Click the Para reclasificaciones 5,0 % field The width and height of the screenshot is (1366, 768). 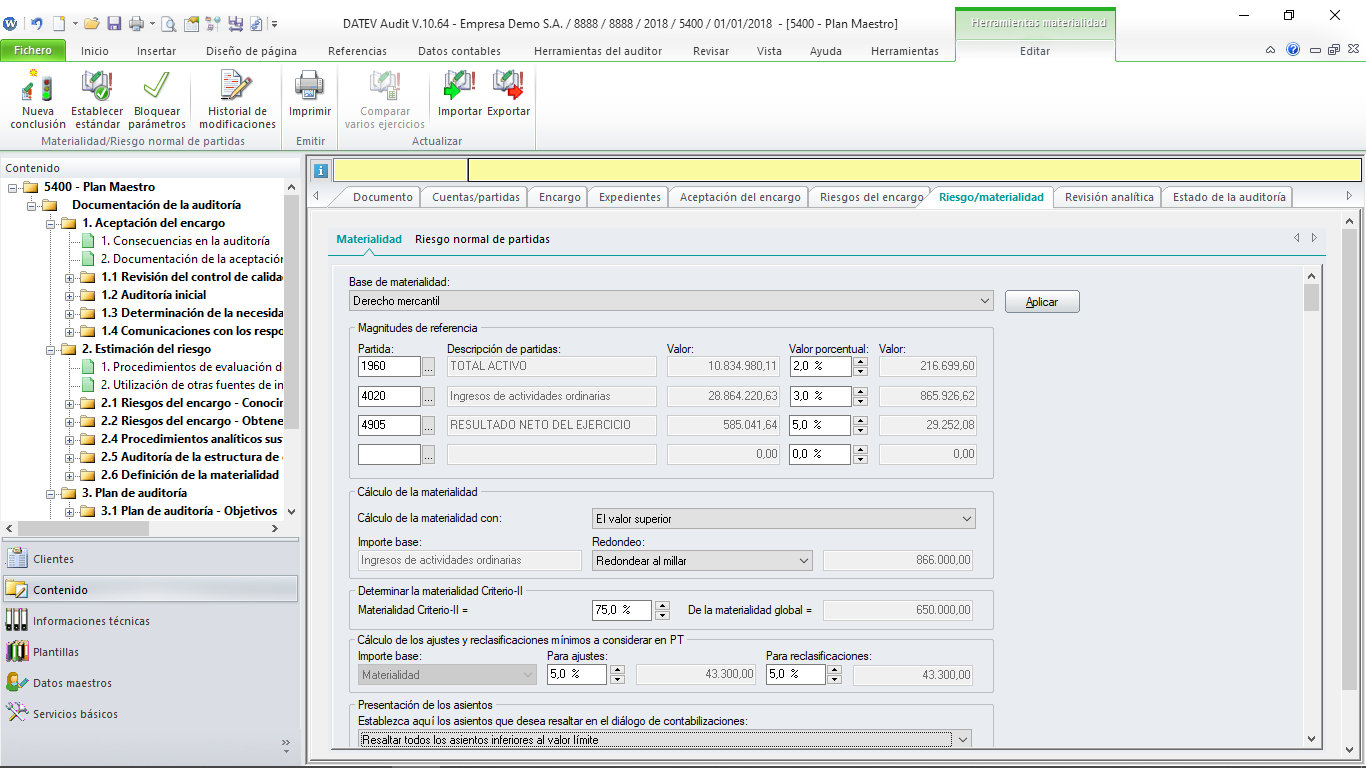tap(796, 674)
